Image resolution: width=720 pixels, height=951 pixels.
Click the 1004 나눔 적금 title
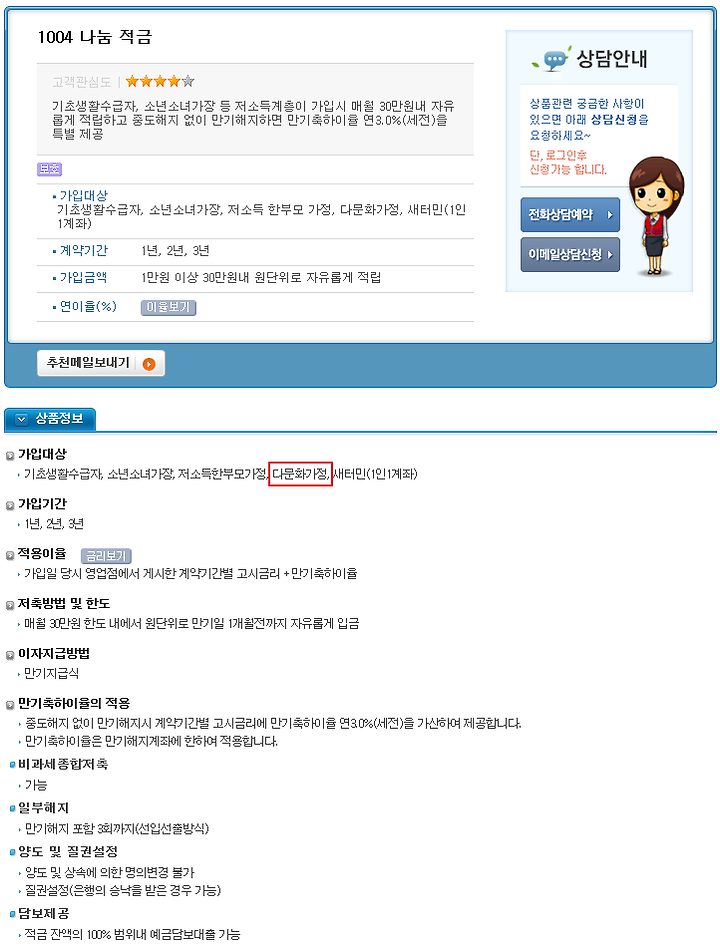click(x=95, y=37)
